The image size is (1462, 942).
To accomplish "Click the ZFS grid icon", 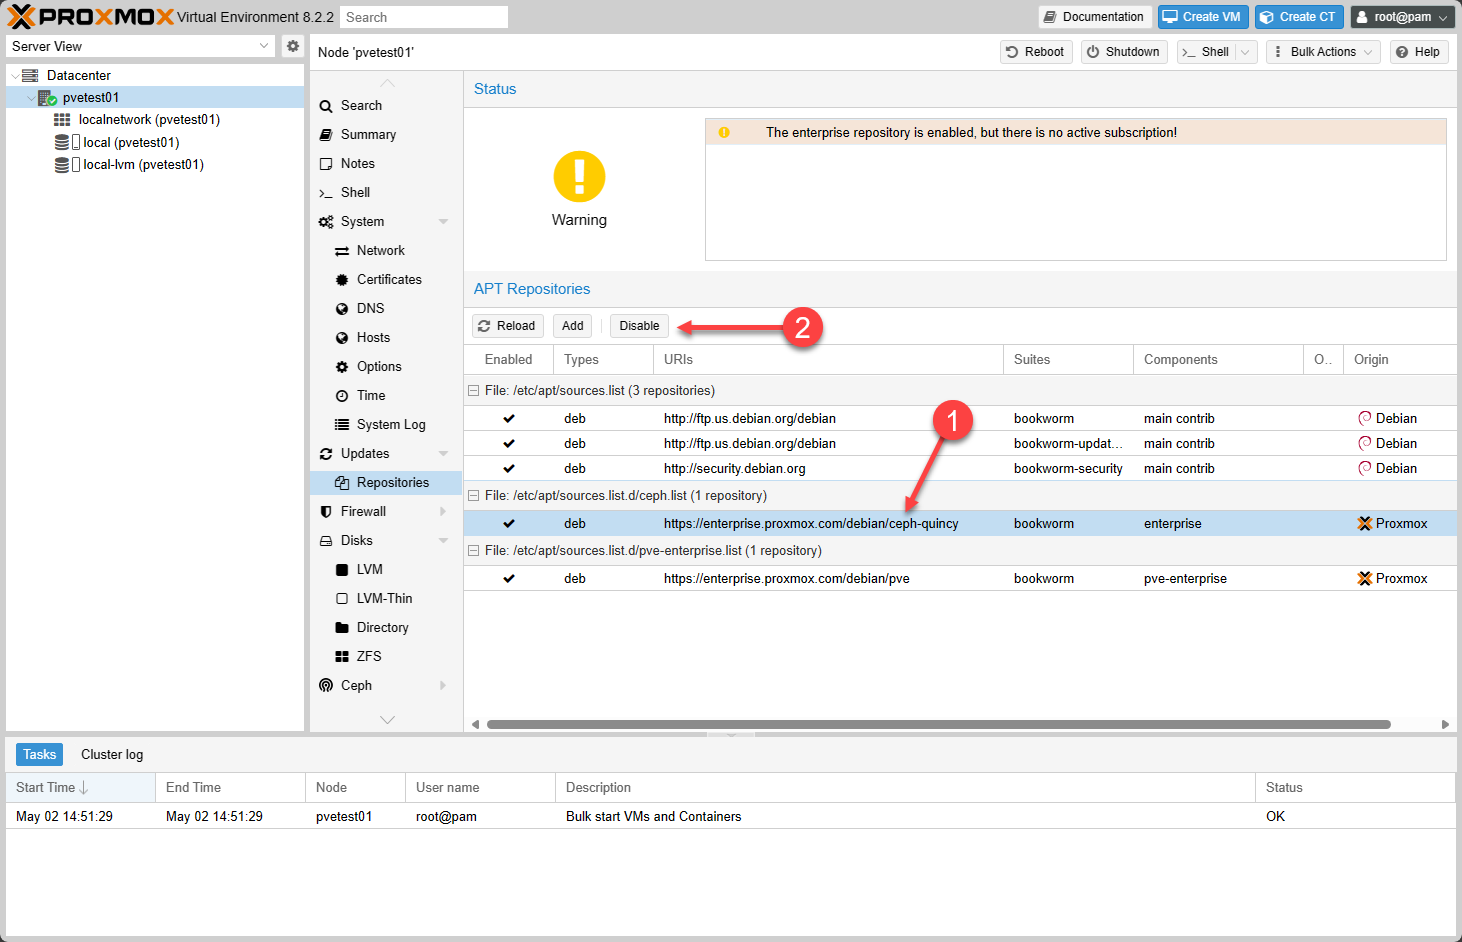I will point(342,657).
